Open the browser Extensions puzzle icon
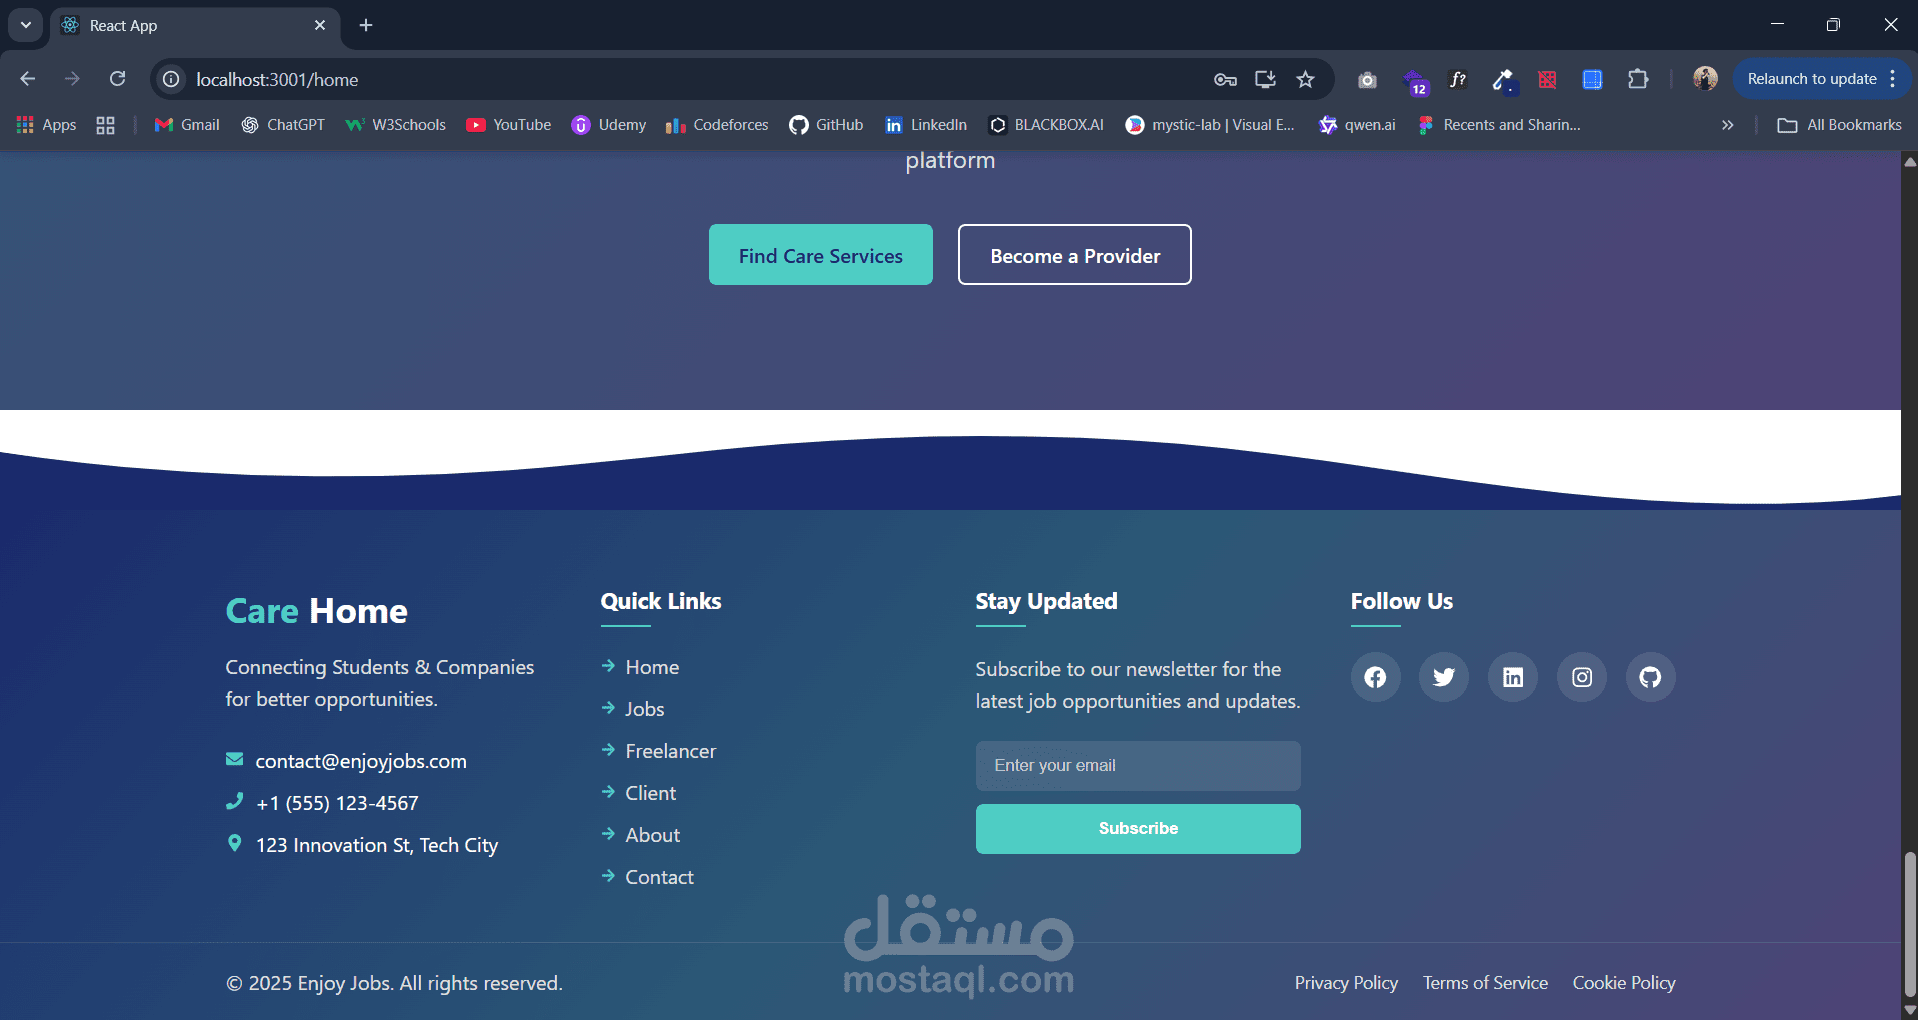The height and width of the screenshot is (1020, 1918). pyautogui.click(x=1638, y=79)
